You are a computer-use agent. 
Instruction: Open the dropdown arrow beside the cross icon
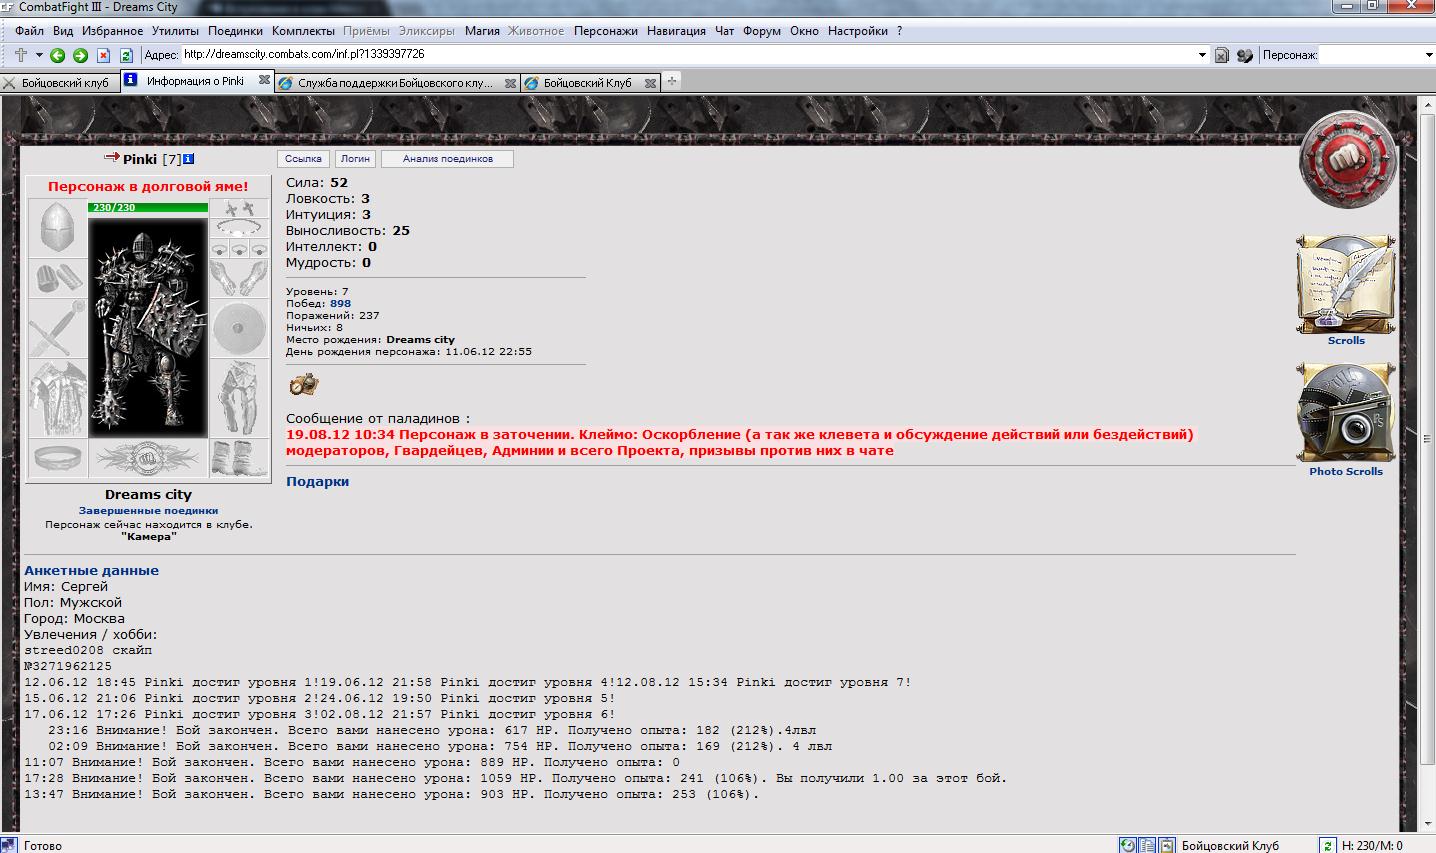tap(39, 55)
